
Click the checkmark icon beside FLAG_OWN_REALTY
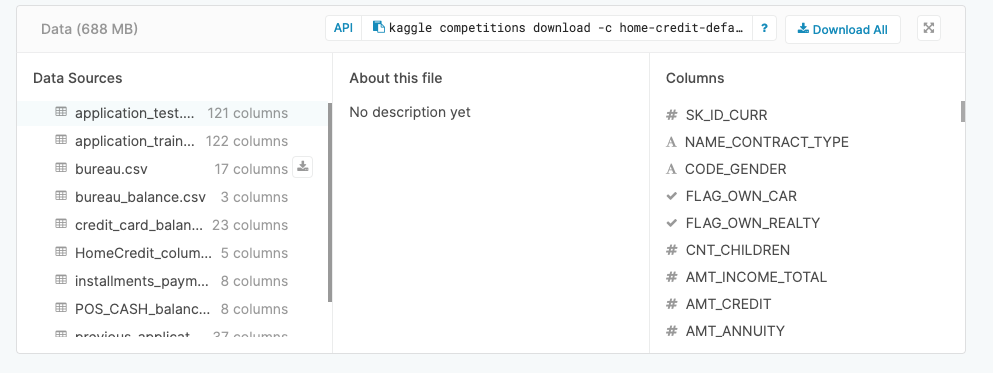point(672,223)
